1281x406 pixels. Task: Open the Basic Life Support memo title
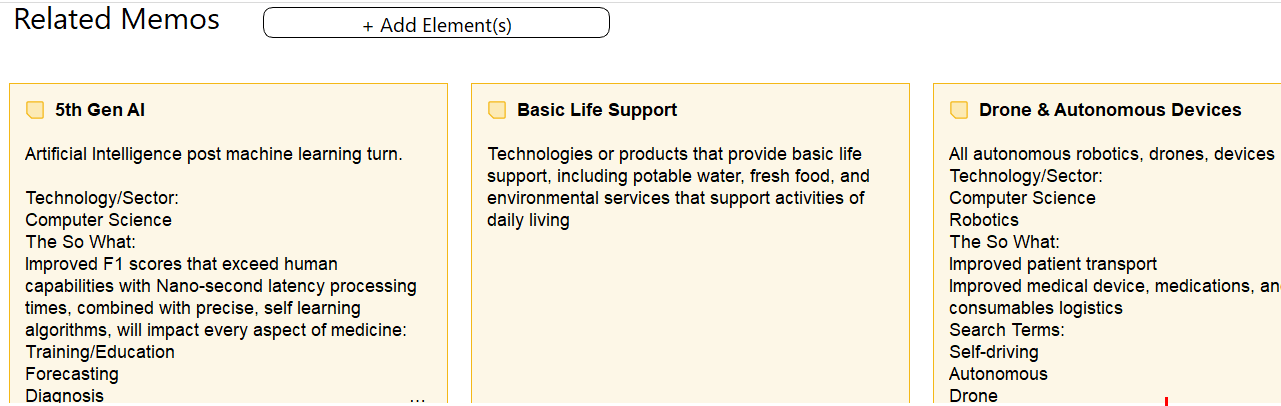(x=597, y=110)
